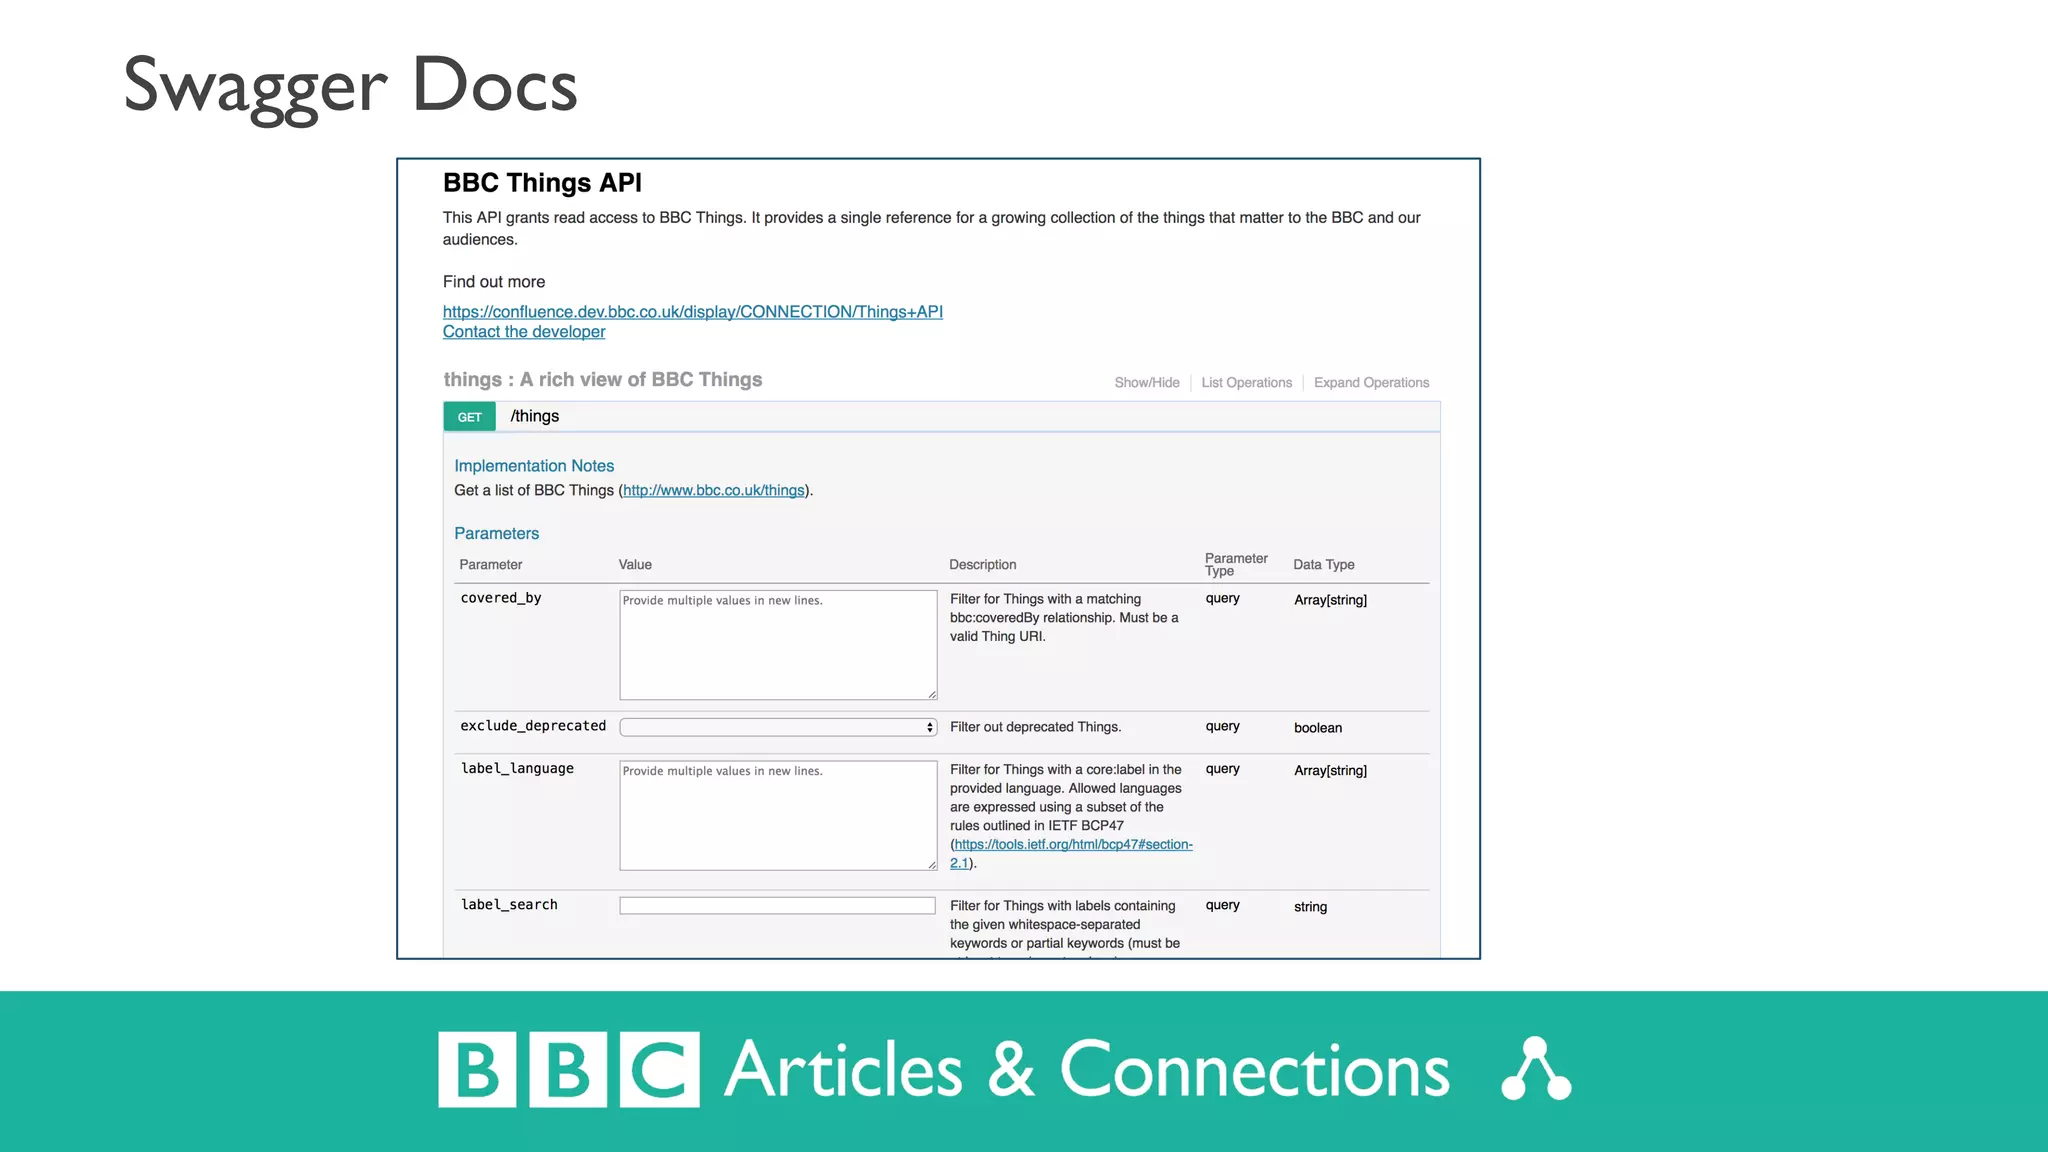Click the Implementation Notes heading
Viewport: 2048px width, 1152px height.
coord(534,466)
